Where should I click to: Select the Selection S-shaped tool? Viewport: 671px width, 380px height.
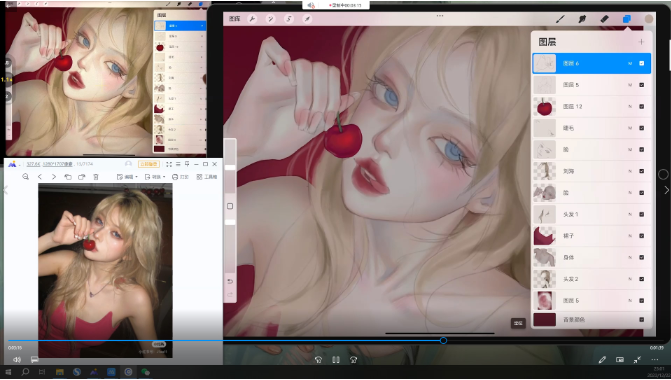click(289, 19)
